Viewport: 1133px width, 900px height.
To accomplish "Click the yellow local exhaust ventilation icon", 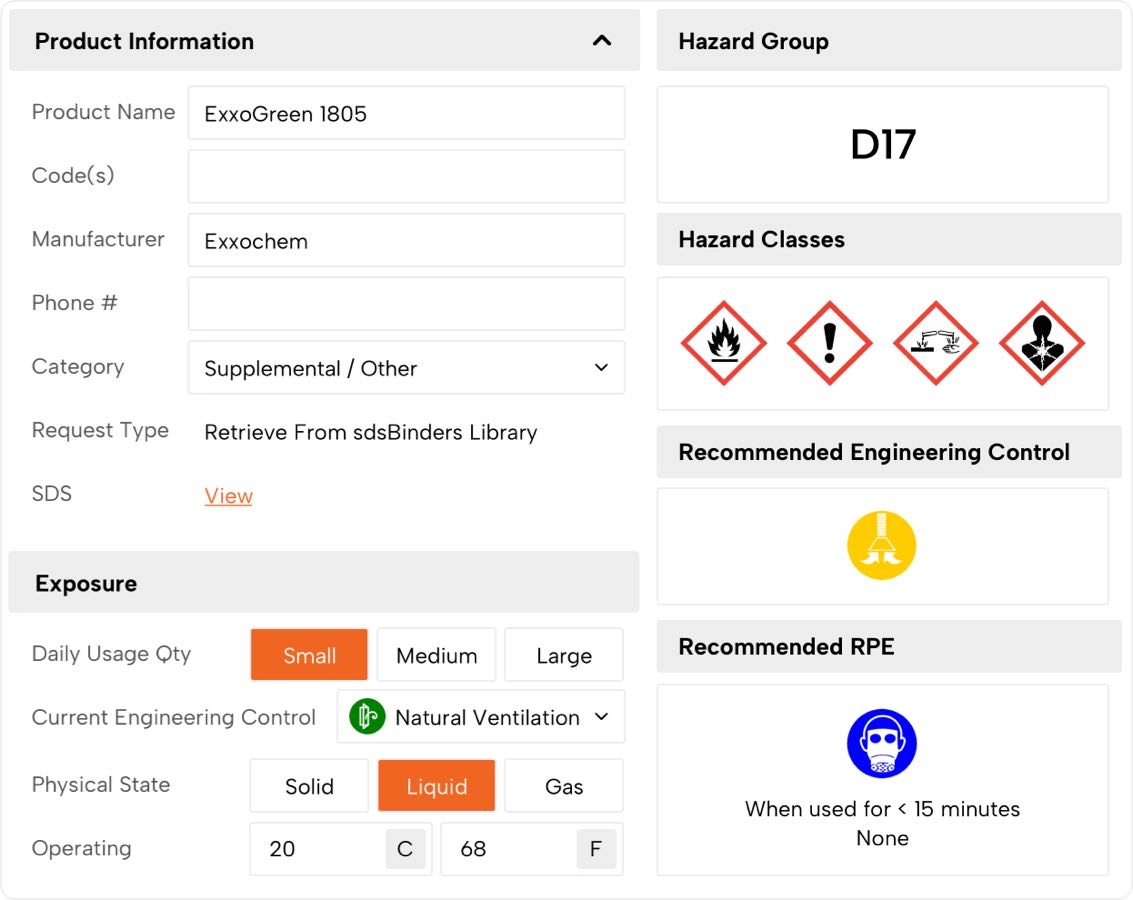I will [x=882, y=545].
